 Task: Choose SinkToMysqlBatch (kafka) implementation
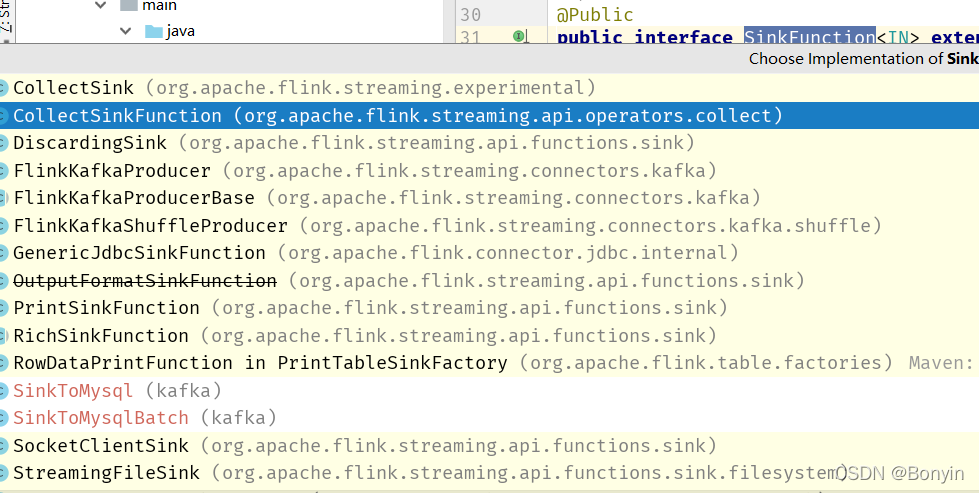490,417
